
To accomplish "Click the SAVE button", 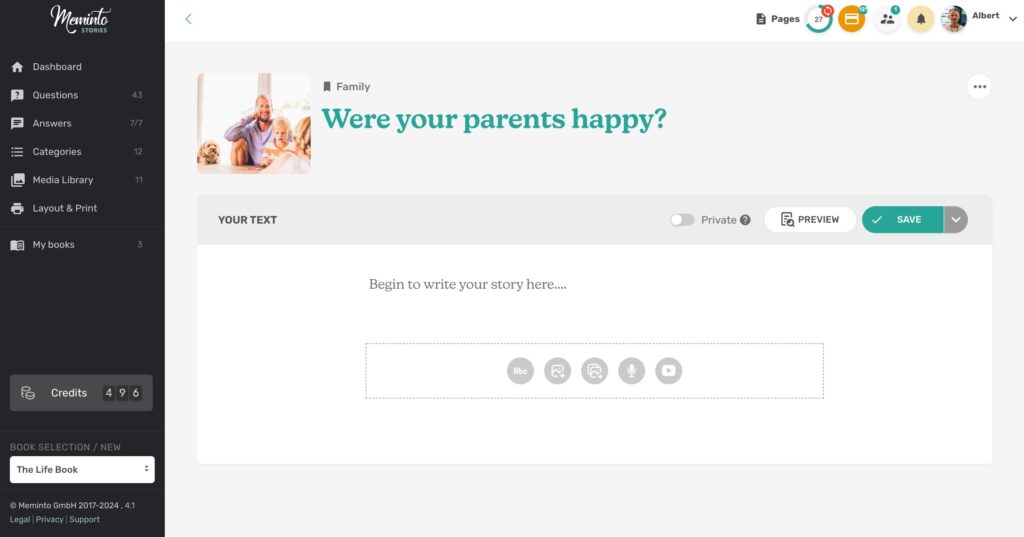I will tap(903, 220).
